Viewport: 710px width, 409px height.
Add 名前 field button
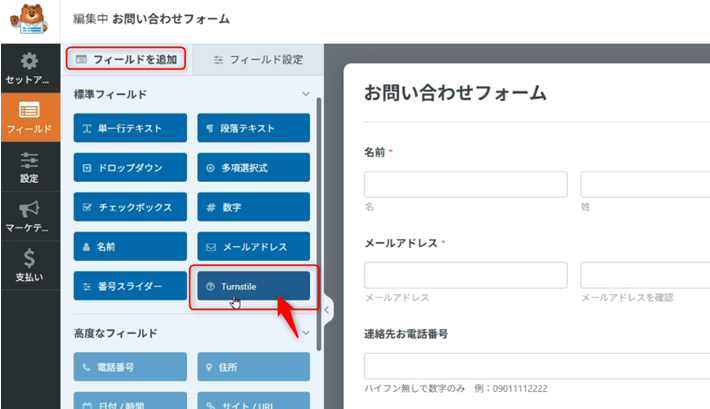(130, 246)
